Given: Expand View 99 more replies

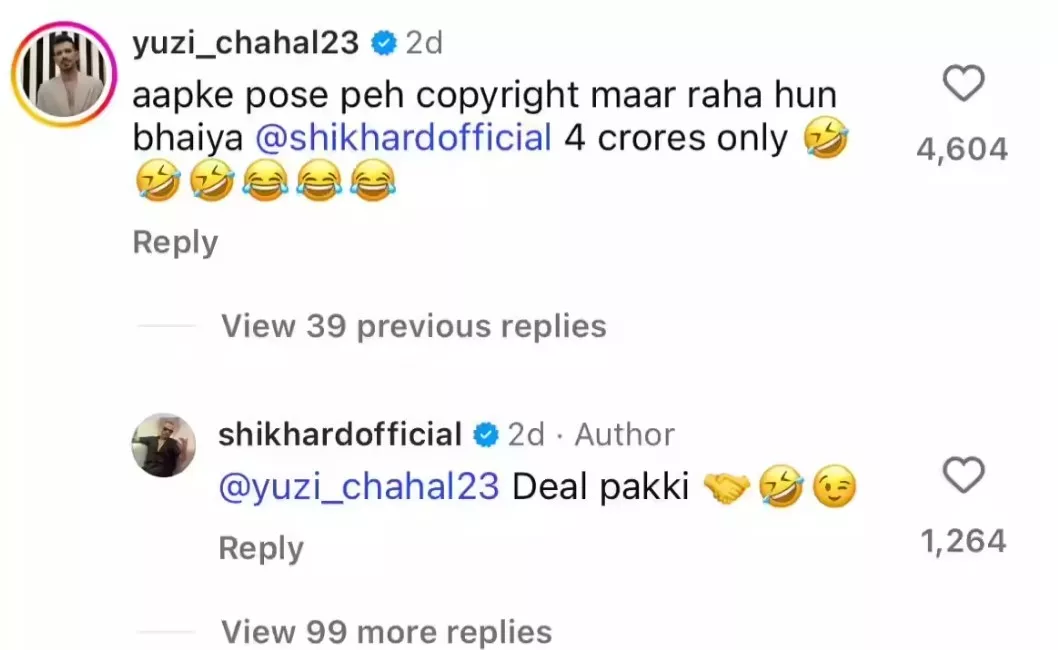Looking at the screenshot, I should (x=387, y=632).
